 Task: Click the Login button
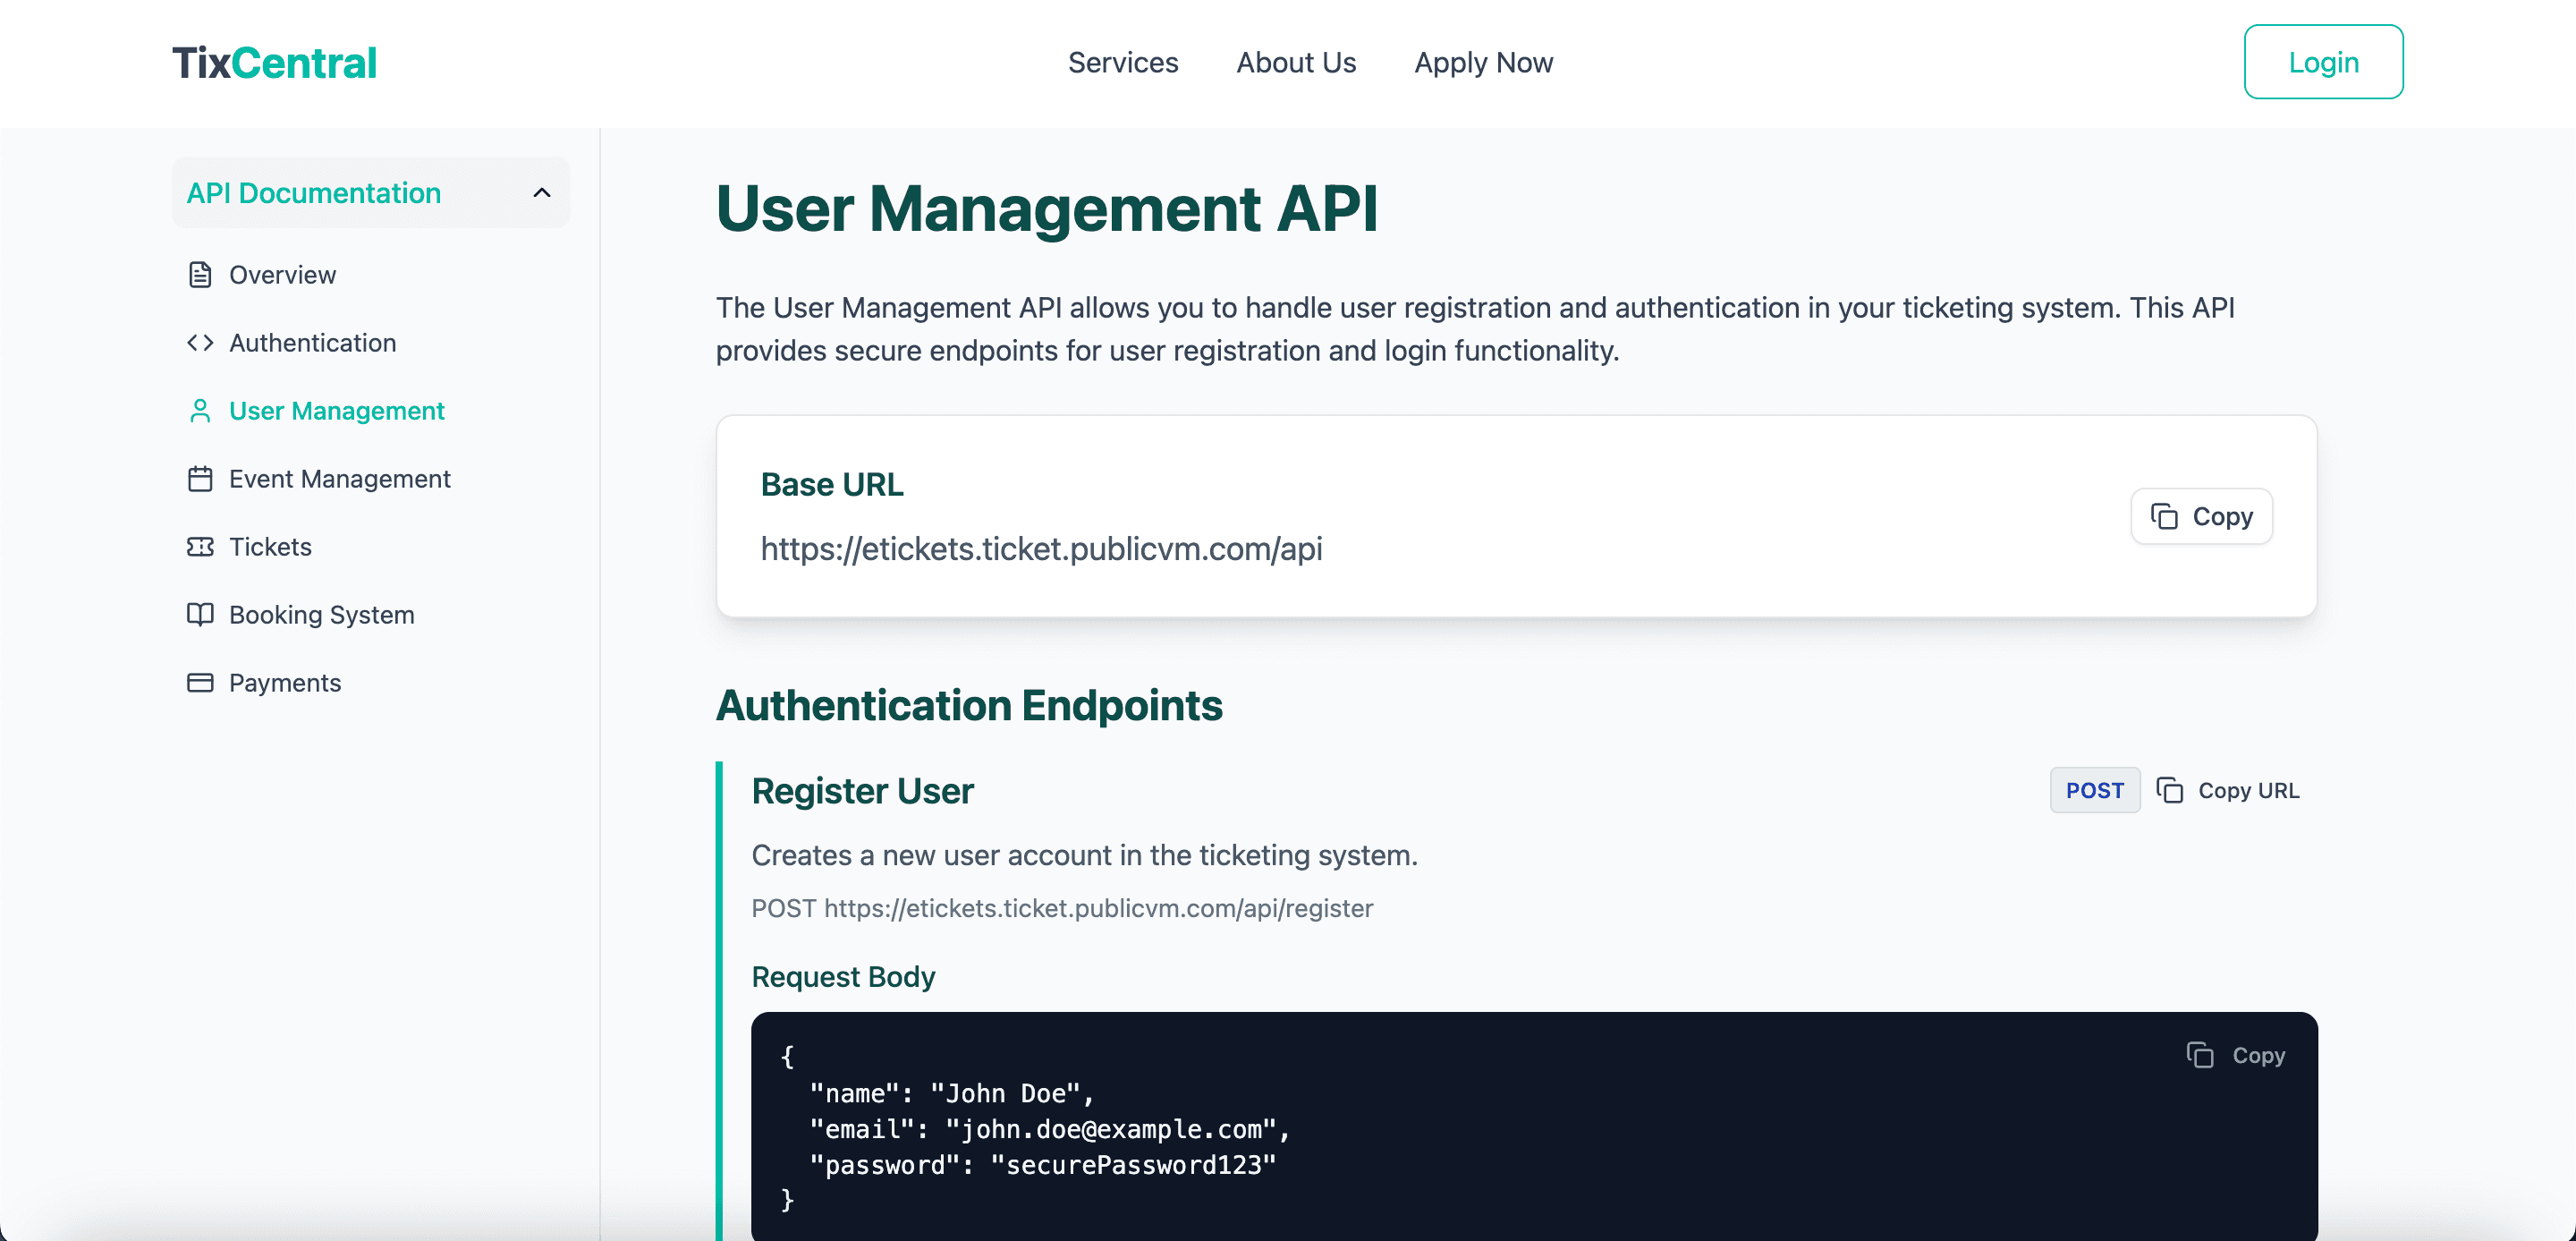coord(2324,61)
